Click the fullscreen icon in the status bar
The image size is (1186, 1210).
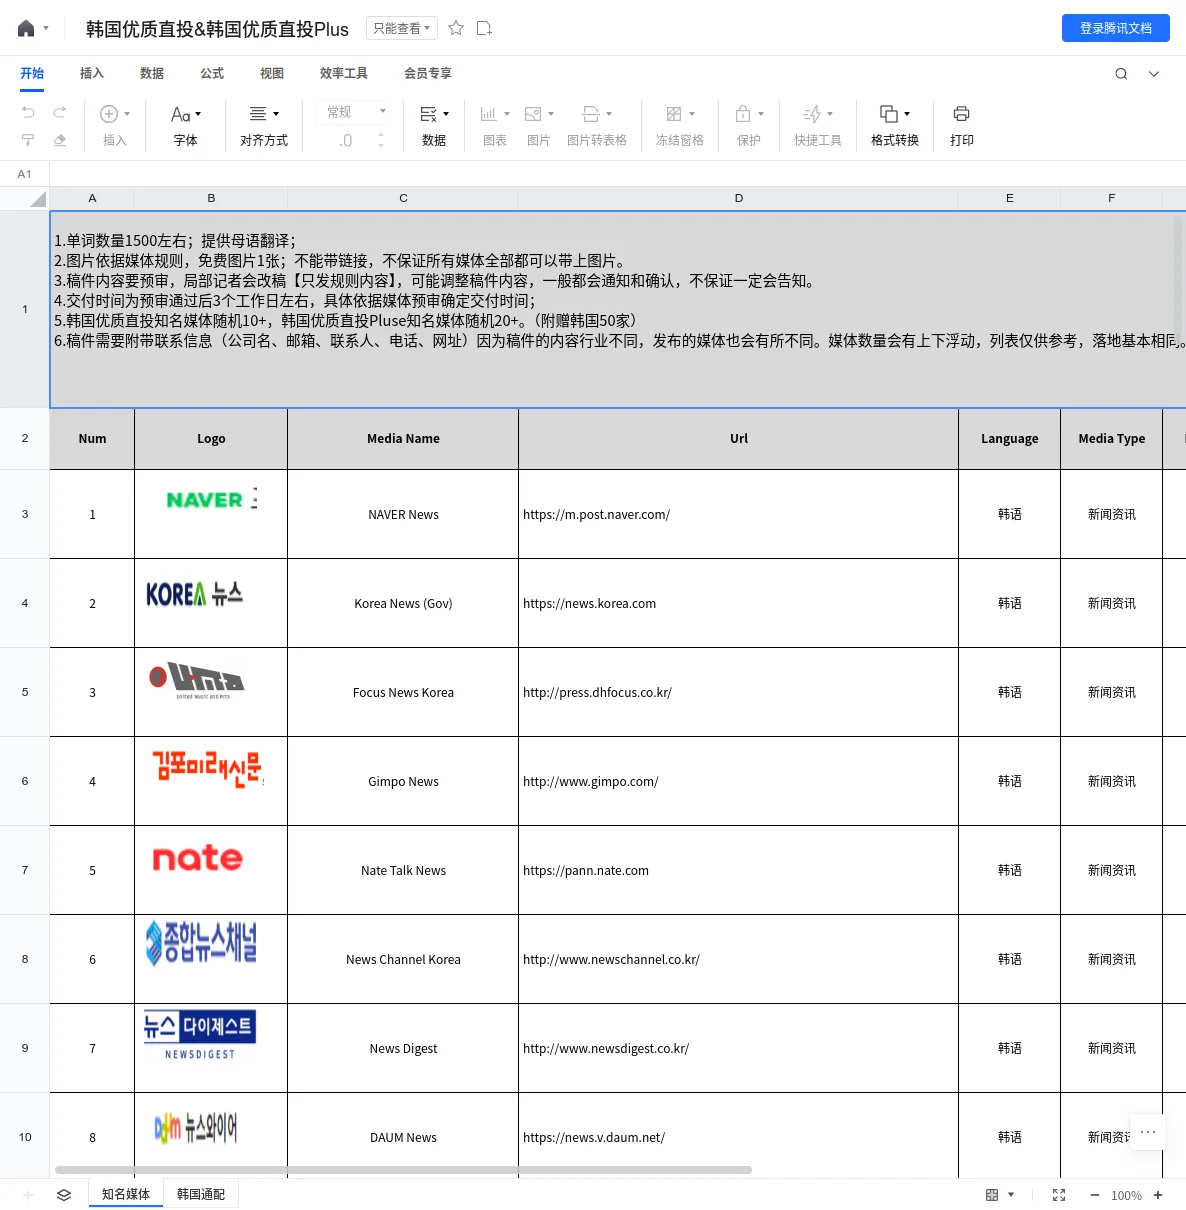click(1059, 1195)
